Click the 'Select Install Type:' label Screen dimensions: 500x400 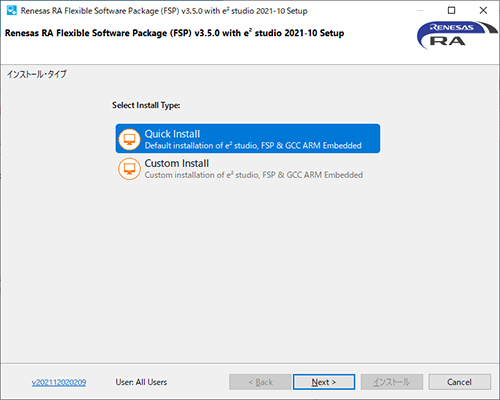146,105
